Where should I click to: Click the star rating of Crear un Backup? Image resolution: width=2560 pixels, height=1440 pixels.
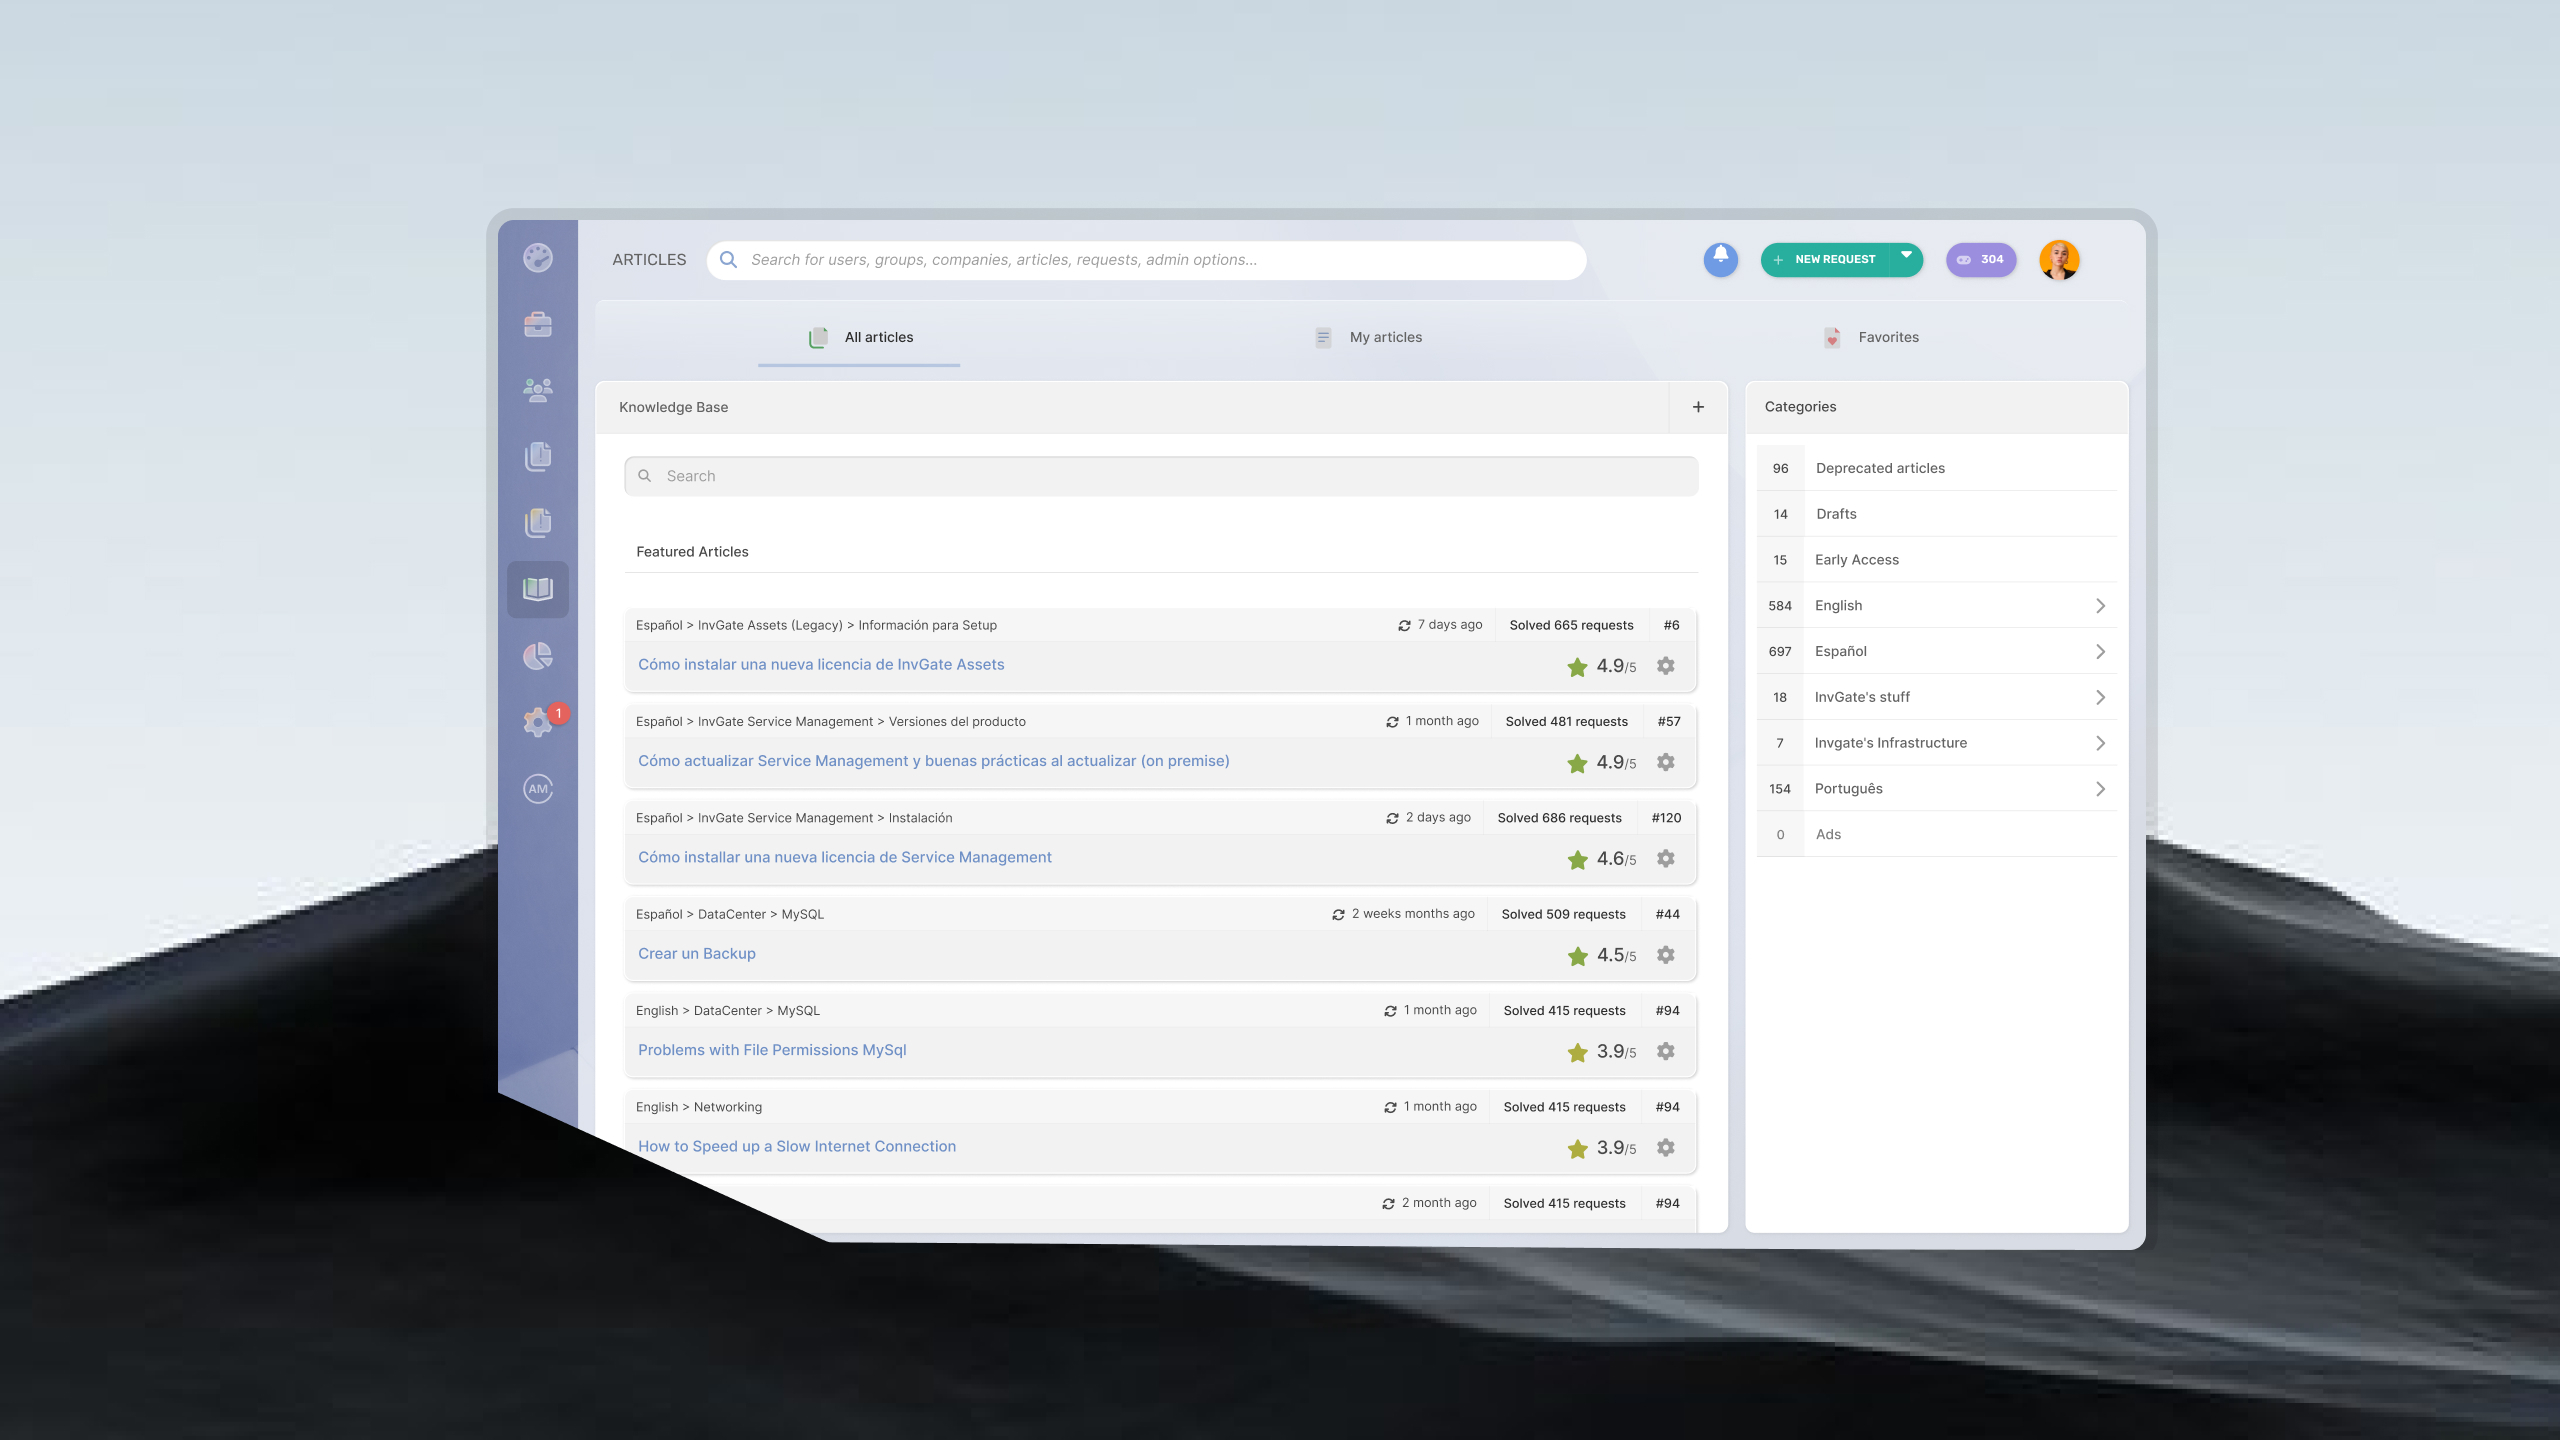1577,956
